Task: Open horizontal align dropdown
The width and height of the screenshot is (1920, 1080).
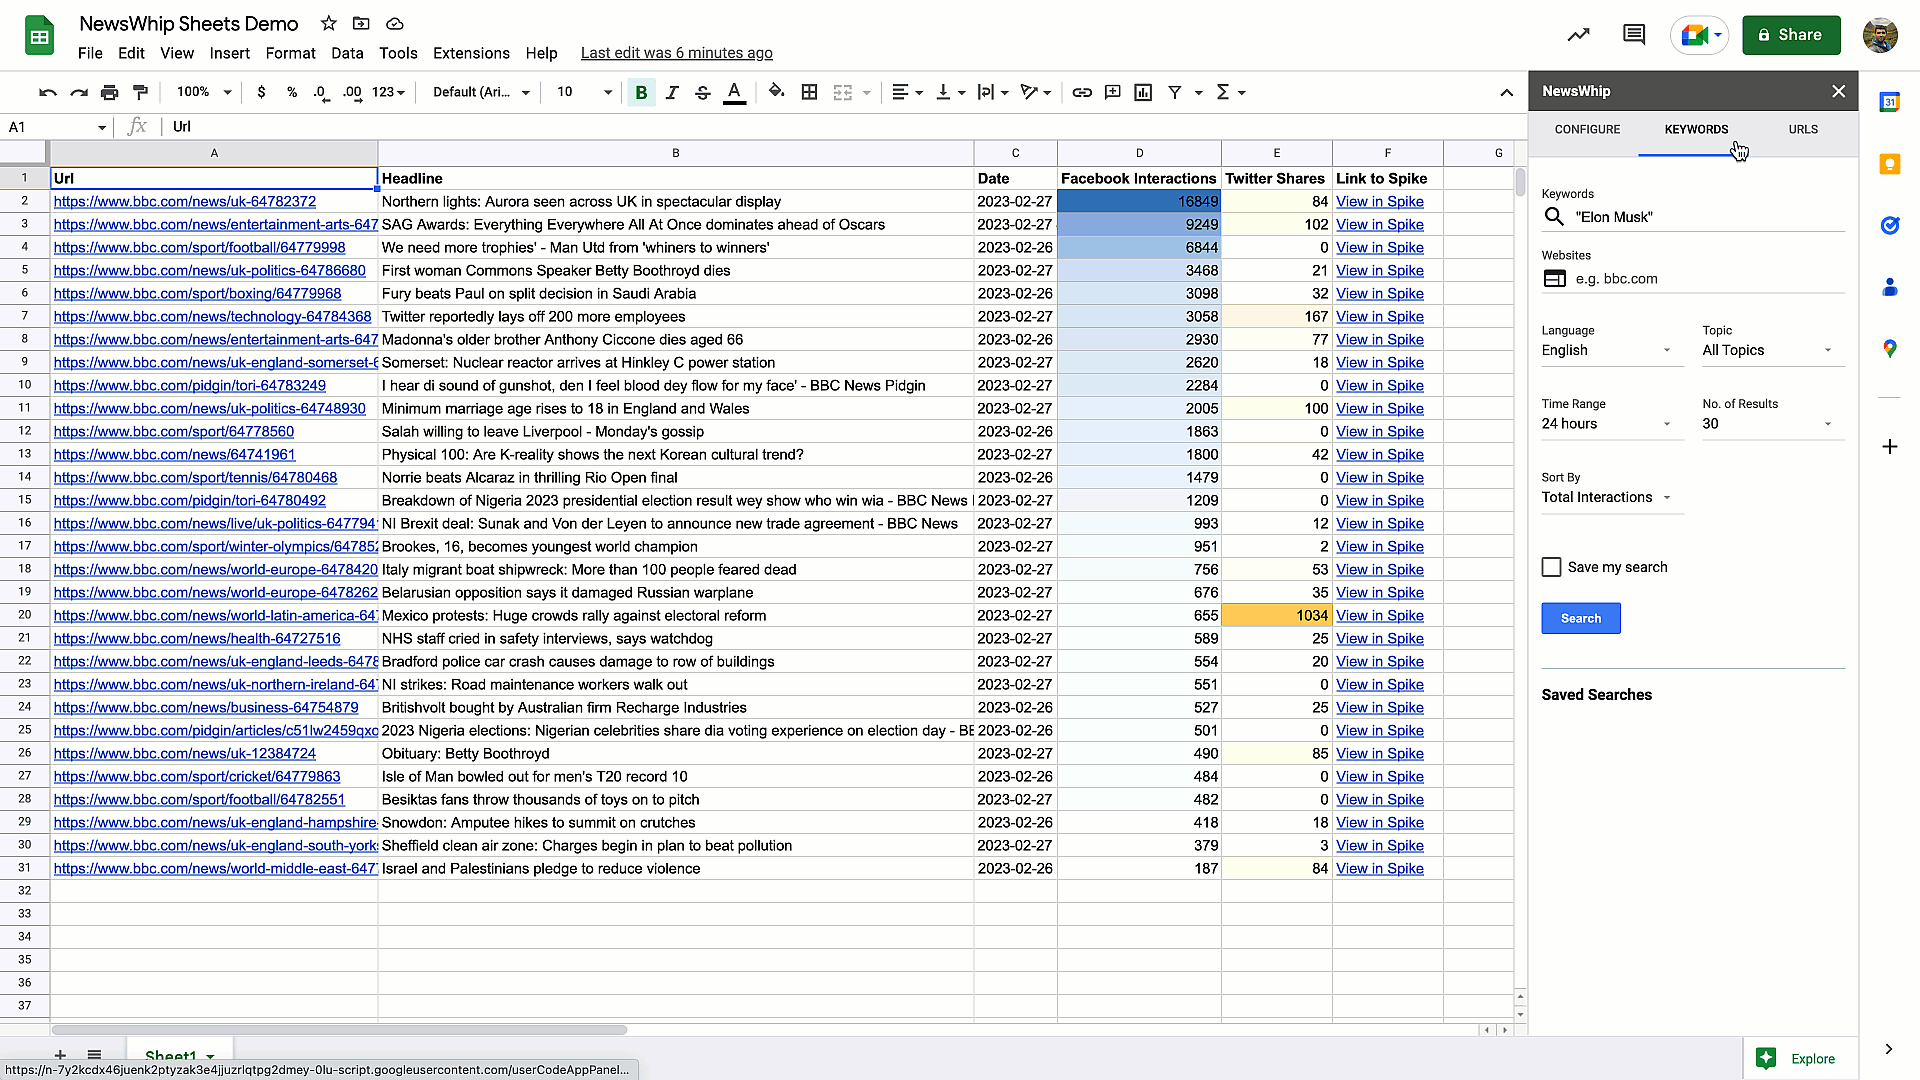Action: pos(907,92)
